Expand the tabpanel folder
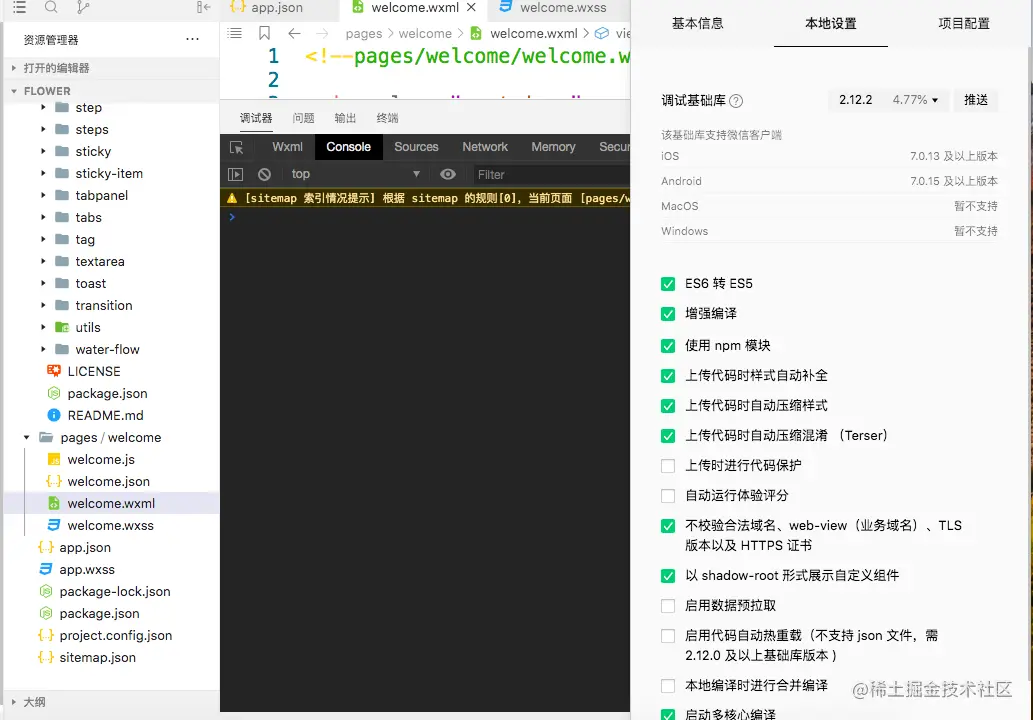This screenshot has height=720, width=1033. click(101, 195)
